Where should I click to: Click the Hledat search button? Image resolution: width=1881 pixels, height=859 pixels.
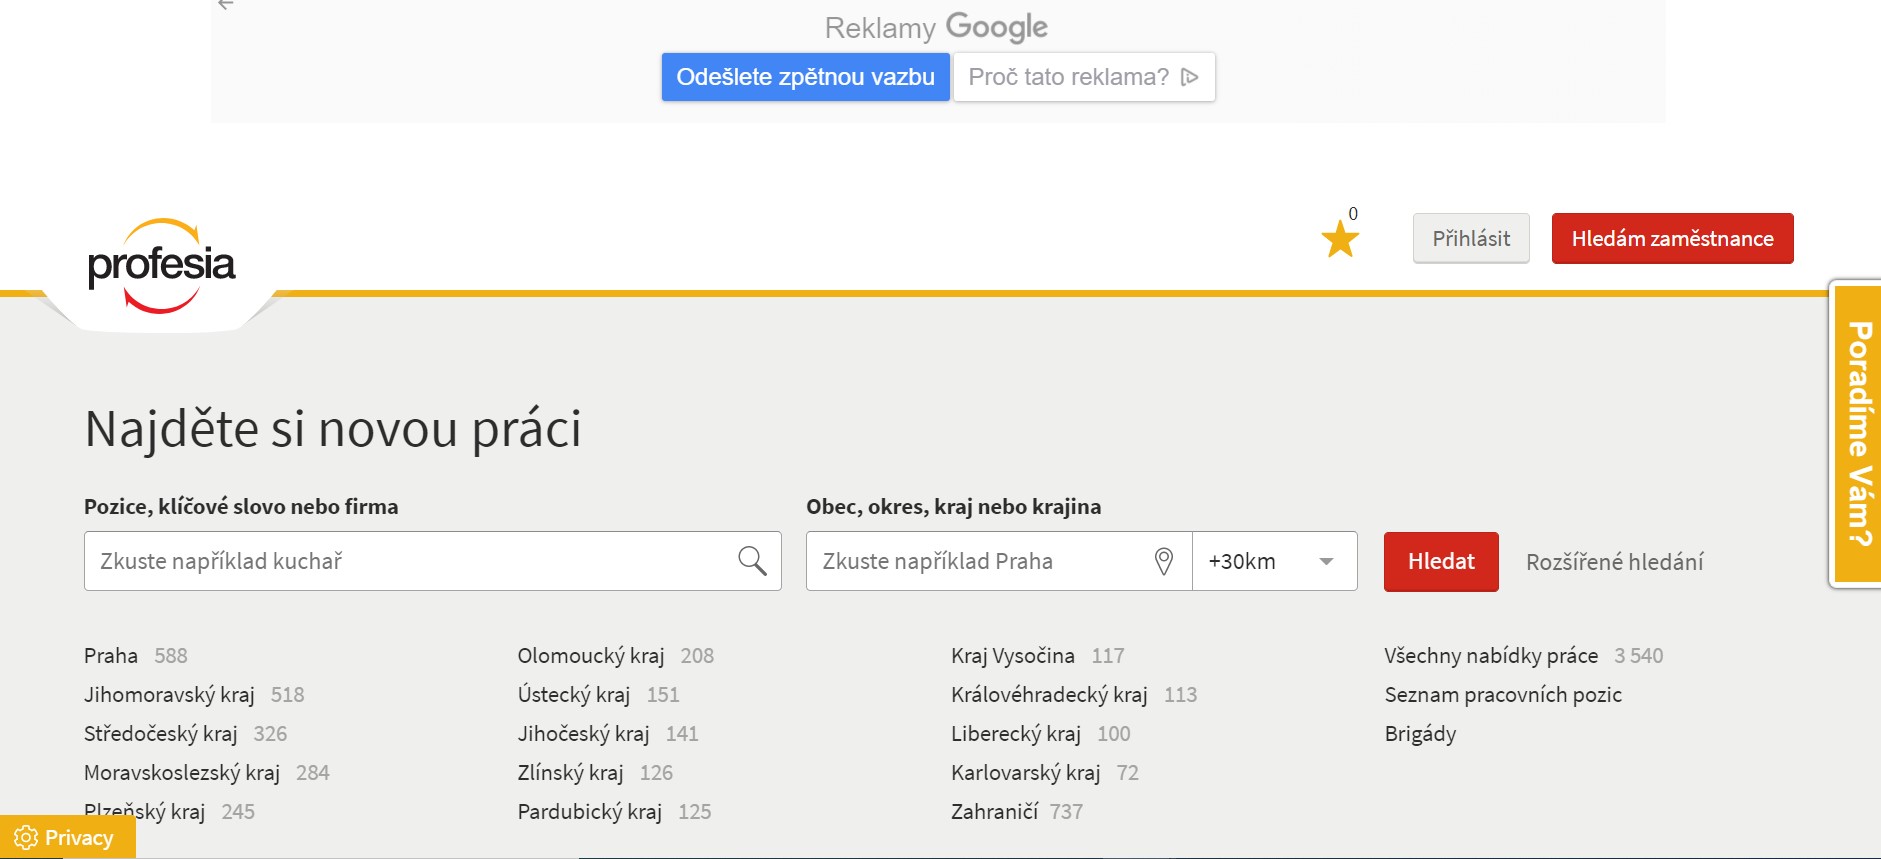(1441, 562)
